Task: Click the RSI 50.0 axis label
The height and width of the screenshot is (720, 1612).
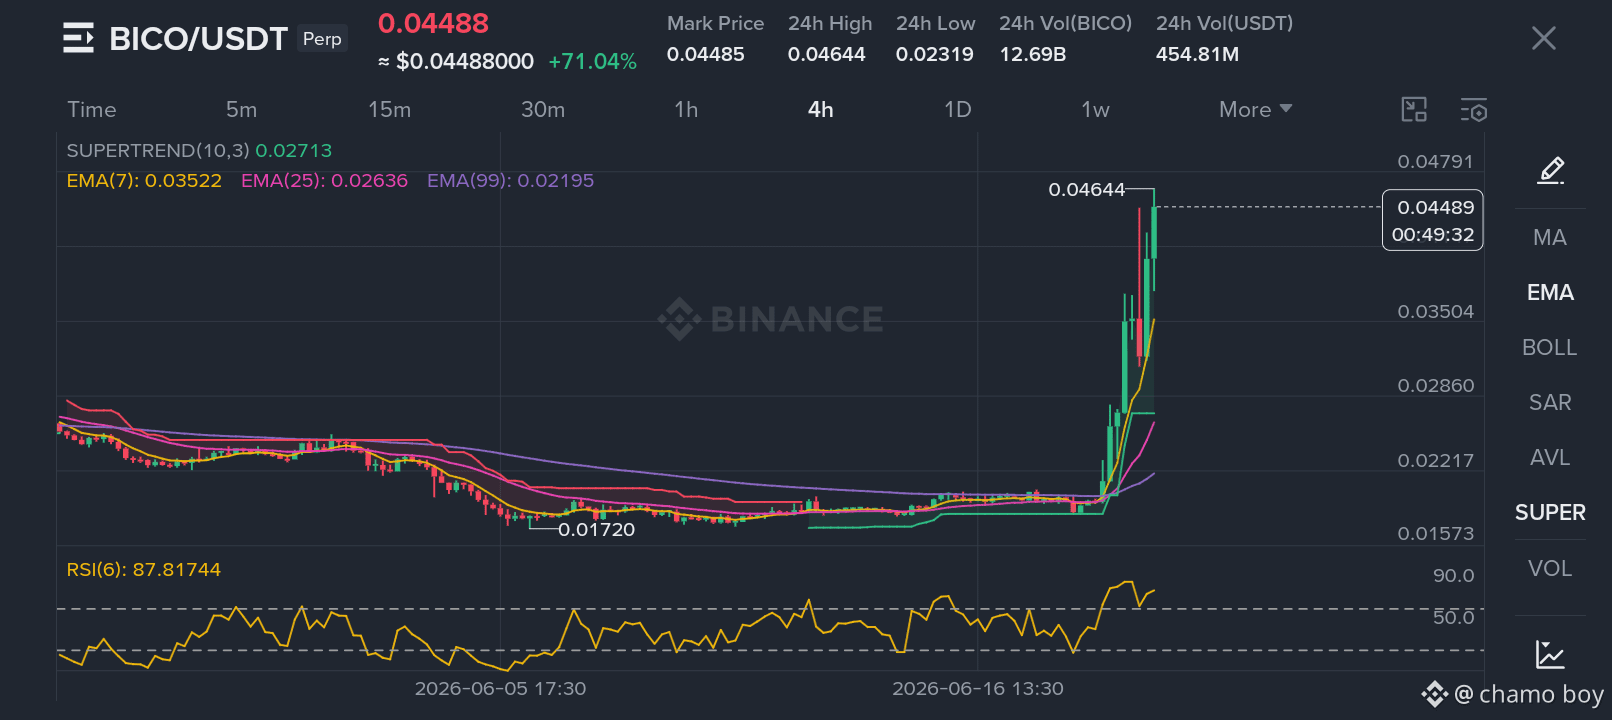Action: point(1453,617)
